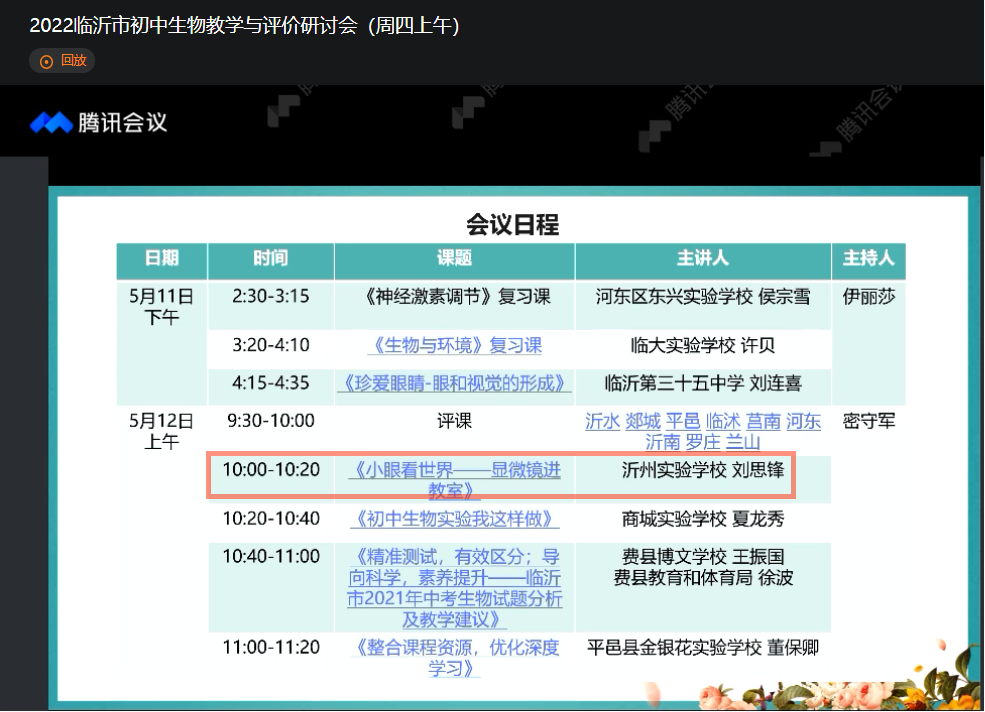Viewport: 985px width, 712px height.
Task: Click the 兰山 link
Action: pos(743,442)
